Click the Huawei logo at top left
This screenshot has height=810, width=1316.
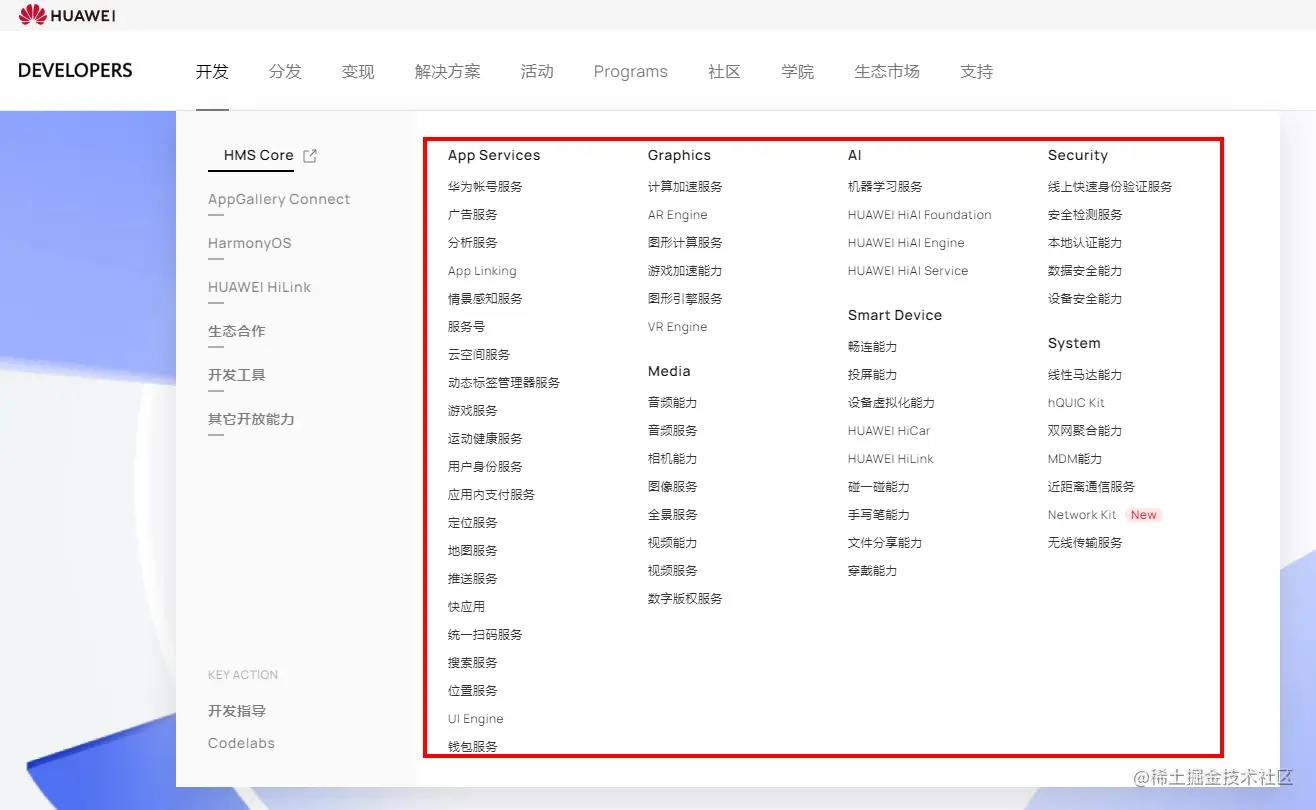tap(66, 14)
